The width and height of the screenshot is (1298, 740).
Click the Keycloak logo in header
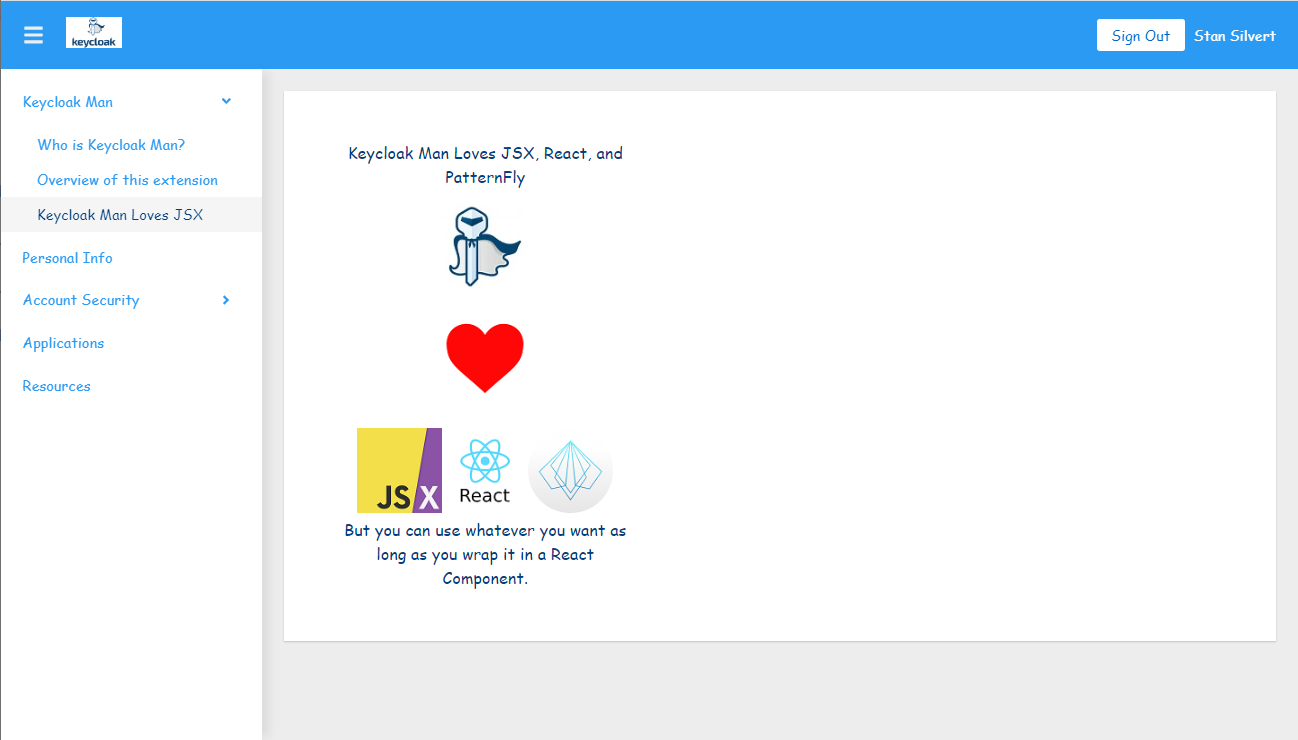94,33
